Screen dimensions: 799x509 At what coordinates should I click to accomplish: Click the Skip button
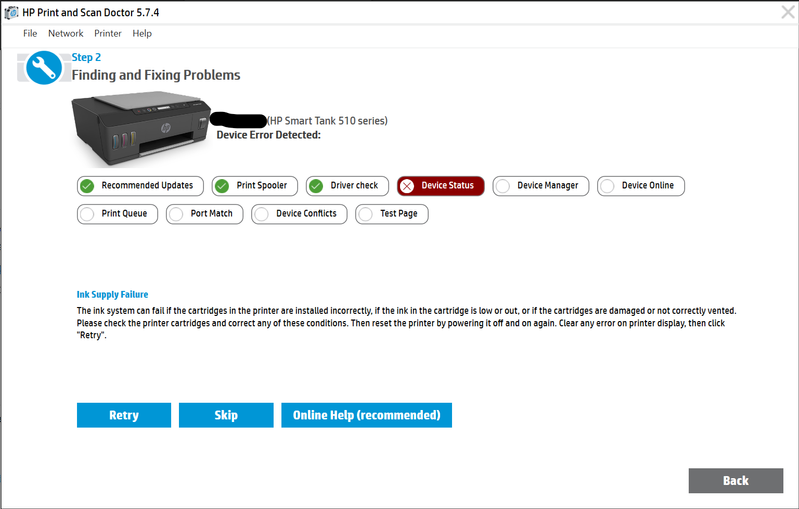[x=226, y=415]
